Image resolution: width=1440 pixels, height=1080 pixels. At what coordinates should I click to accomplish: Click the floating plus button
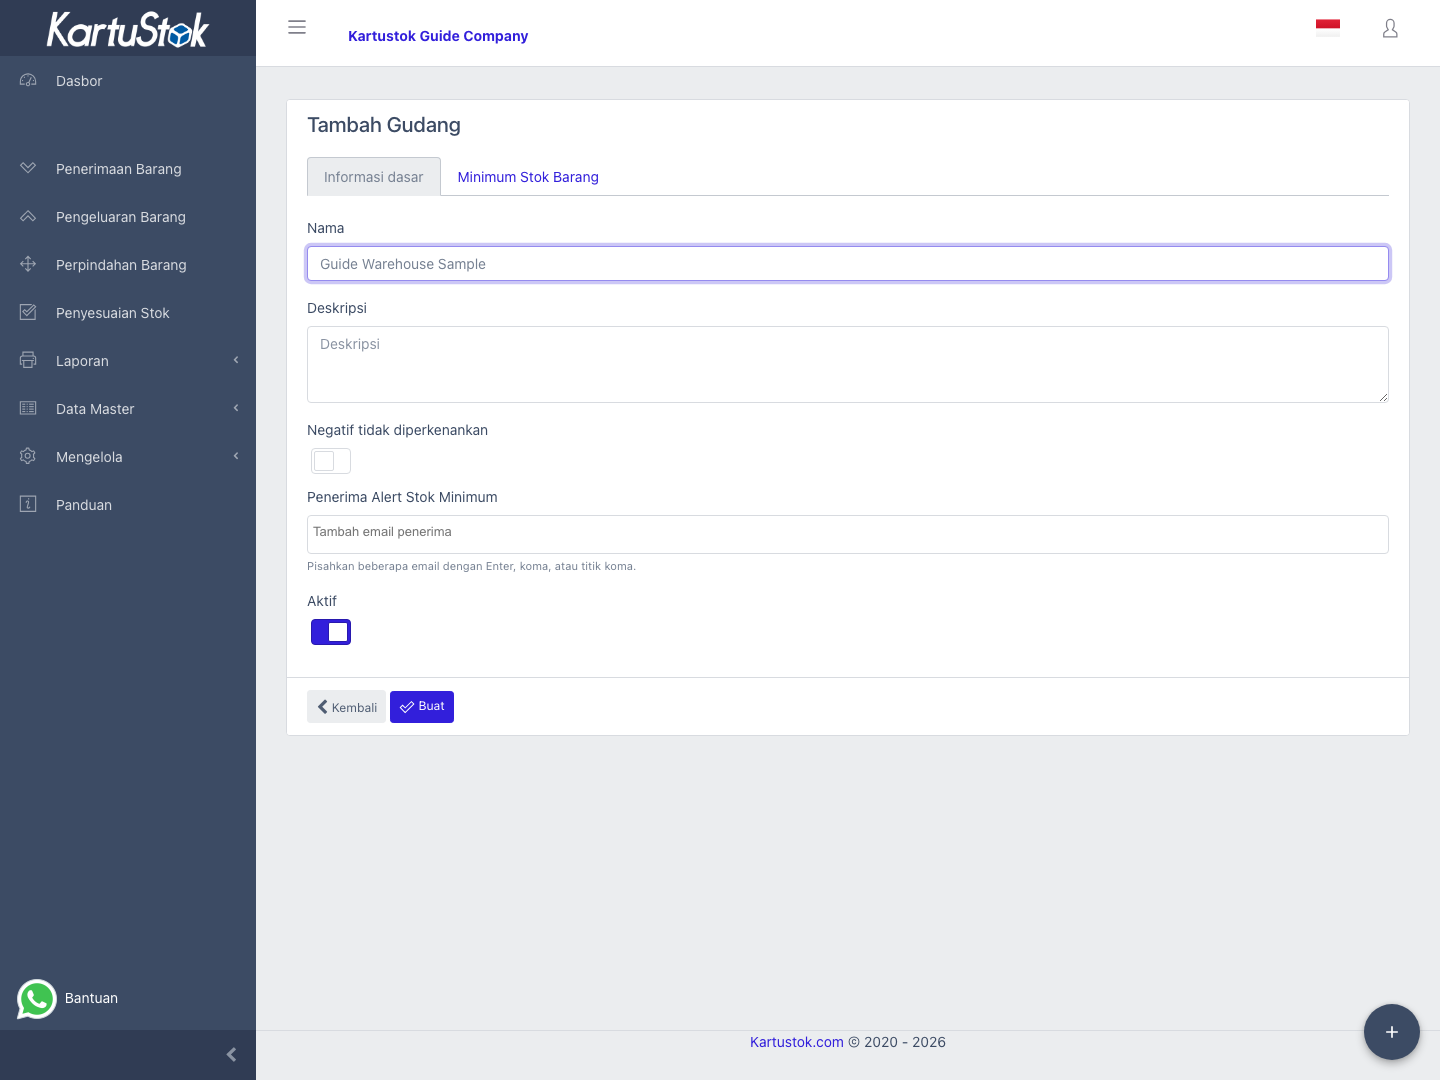coord(1392,1032)
